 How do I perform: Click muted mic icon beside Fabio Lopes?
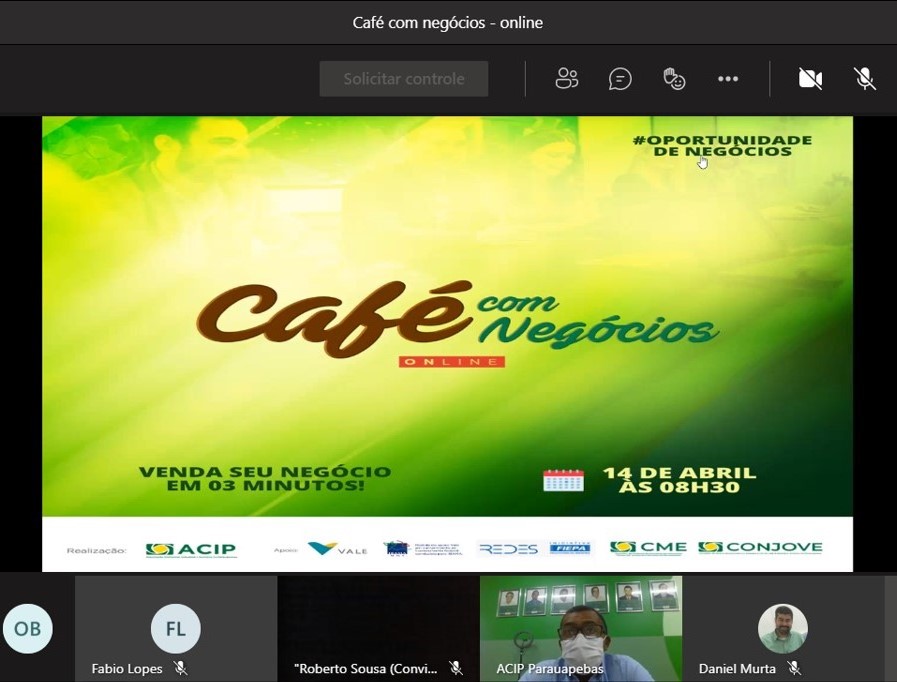(x=181, y=668)
